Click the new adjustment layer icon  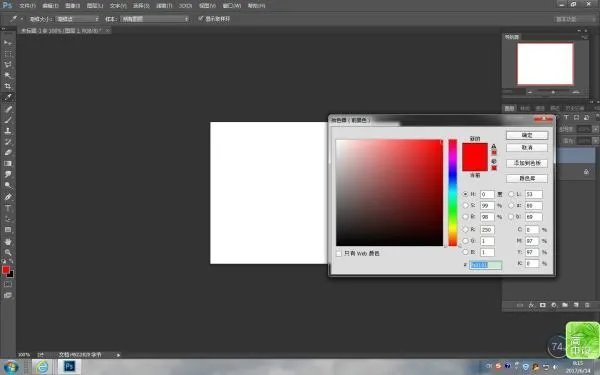click(554, 305)
